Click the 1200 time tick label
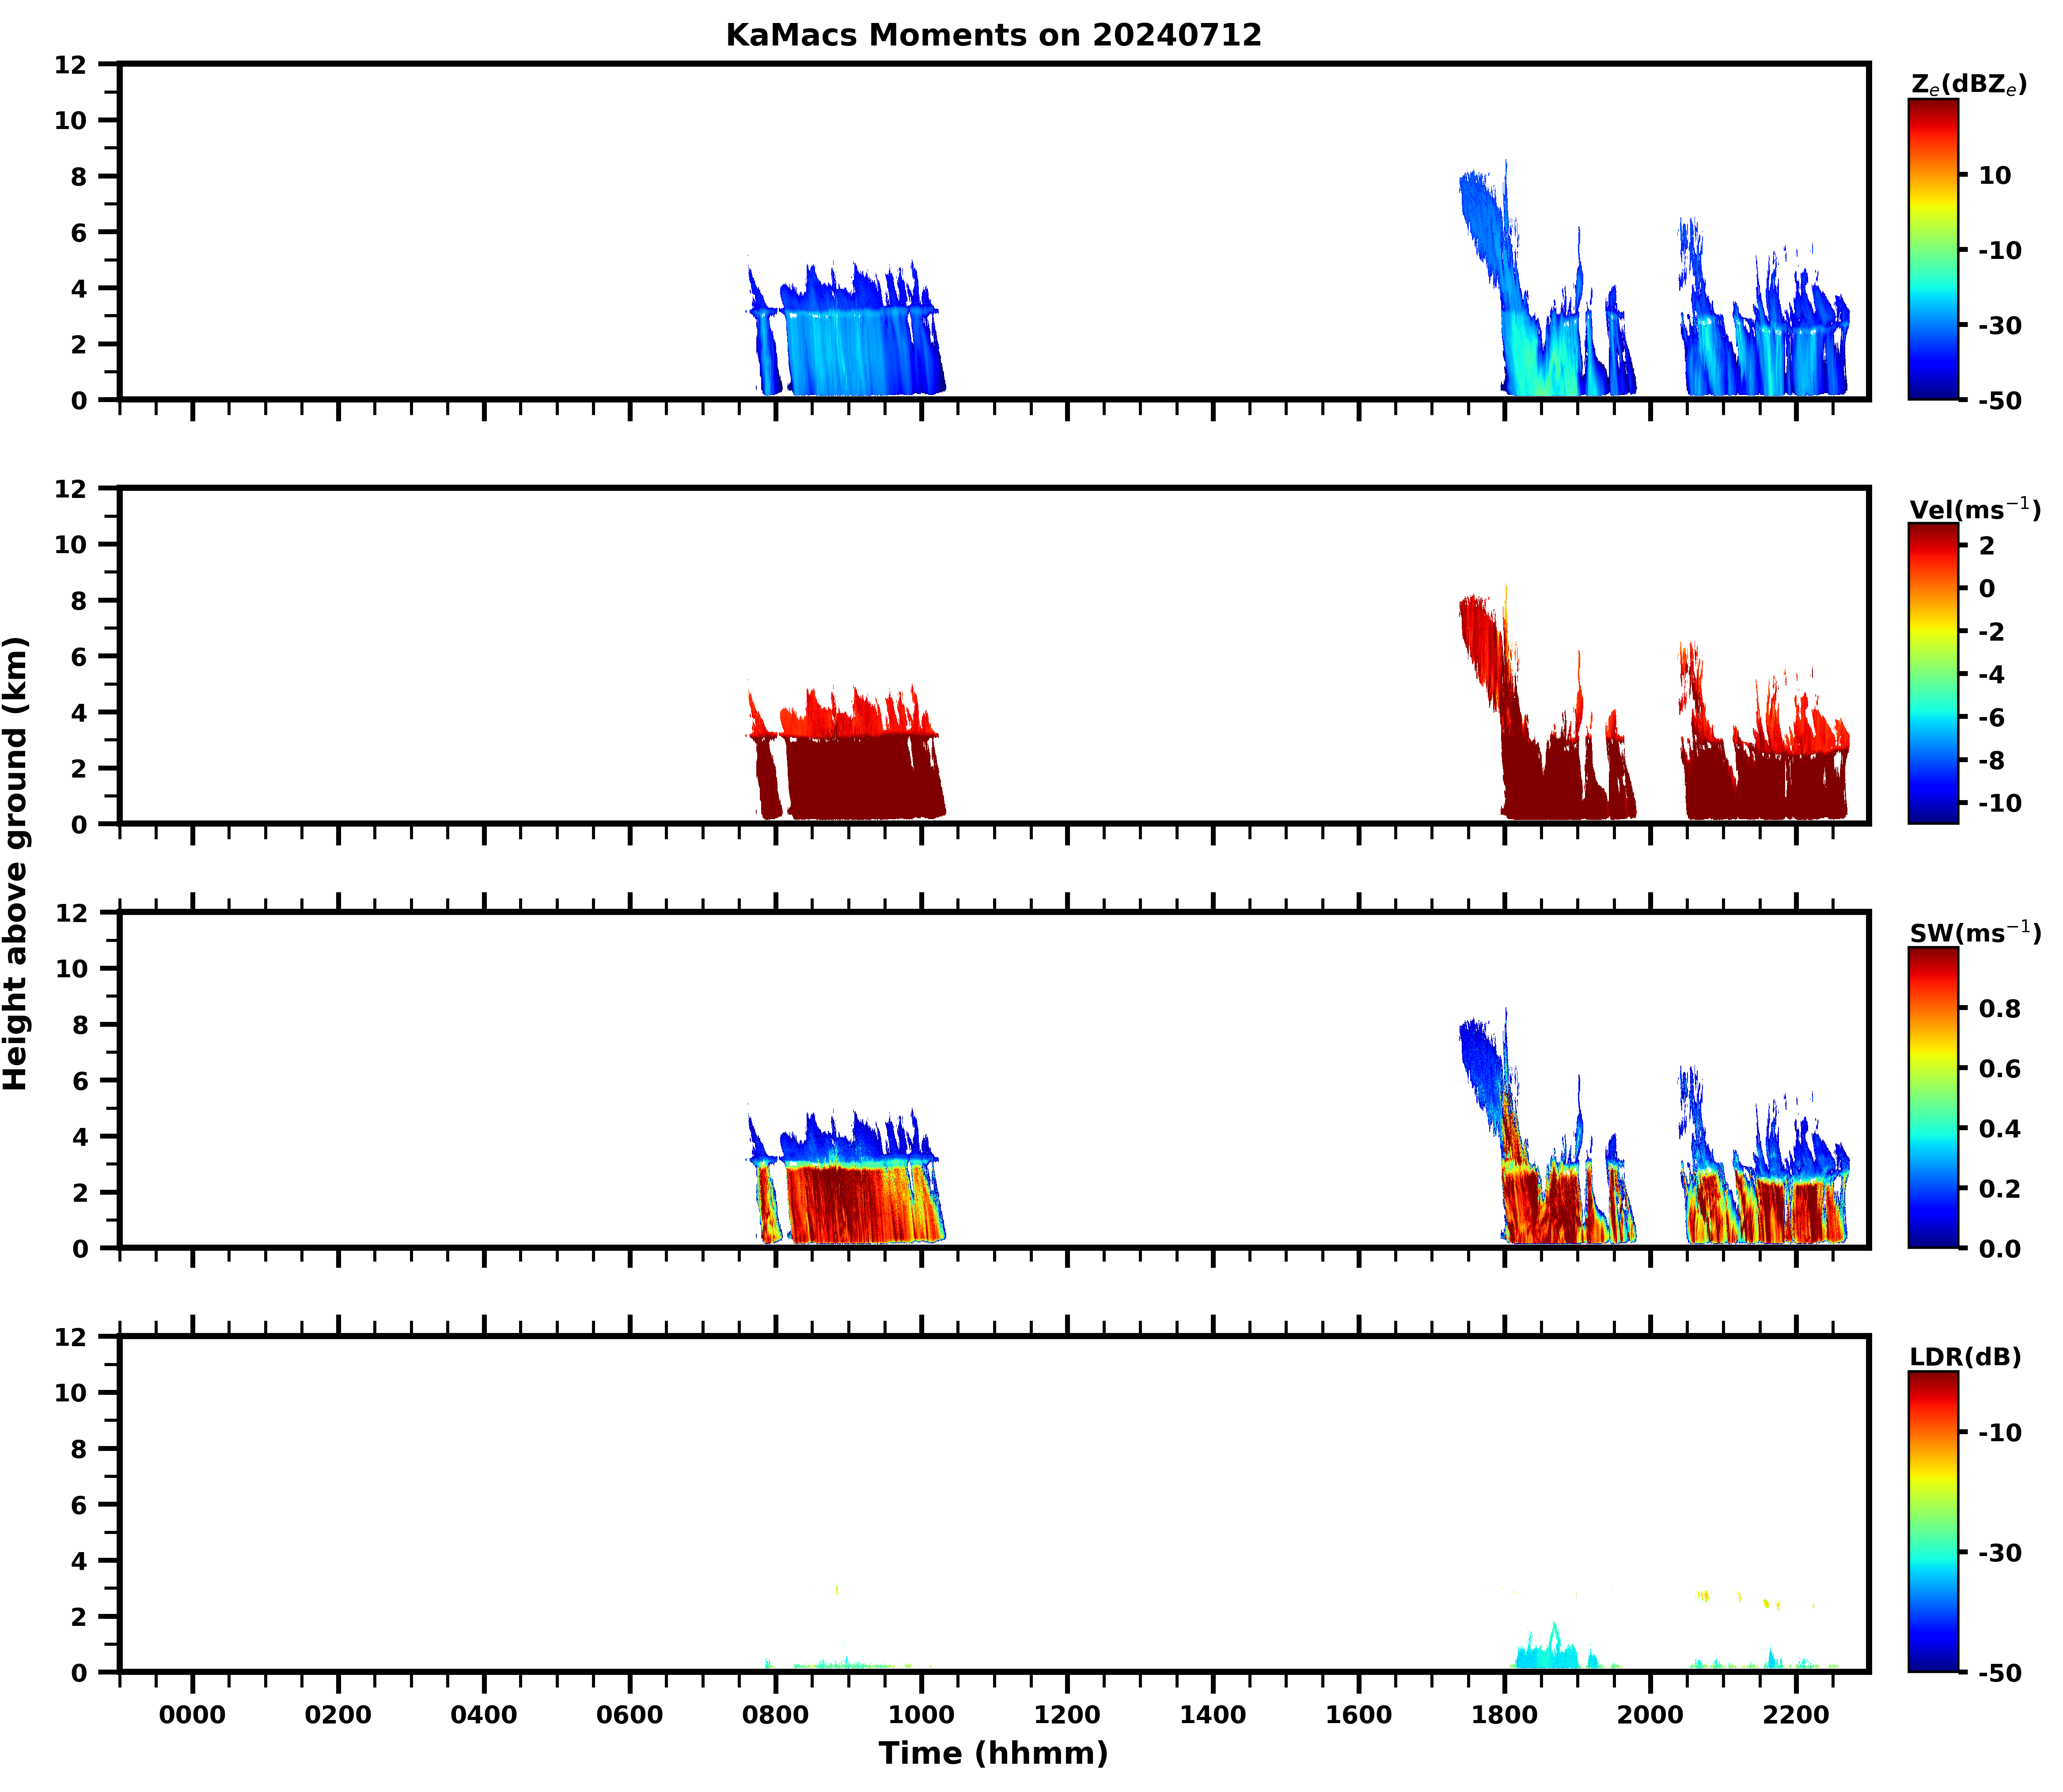 tap(1067, 1715)
